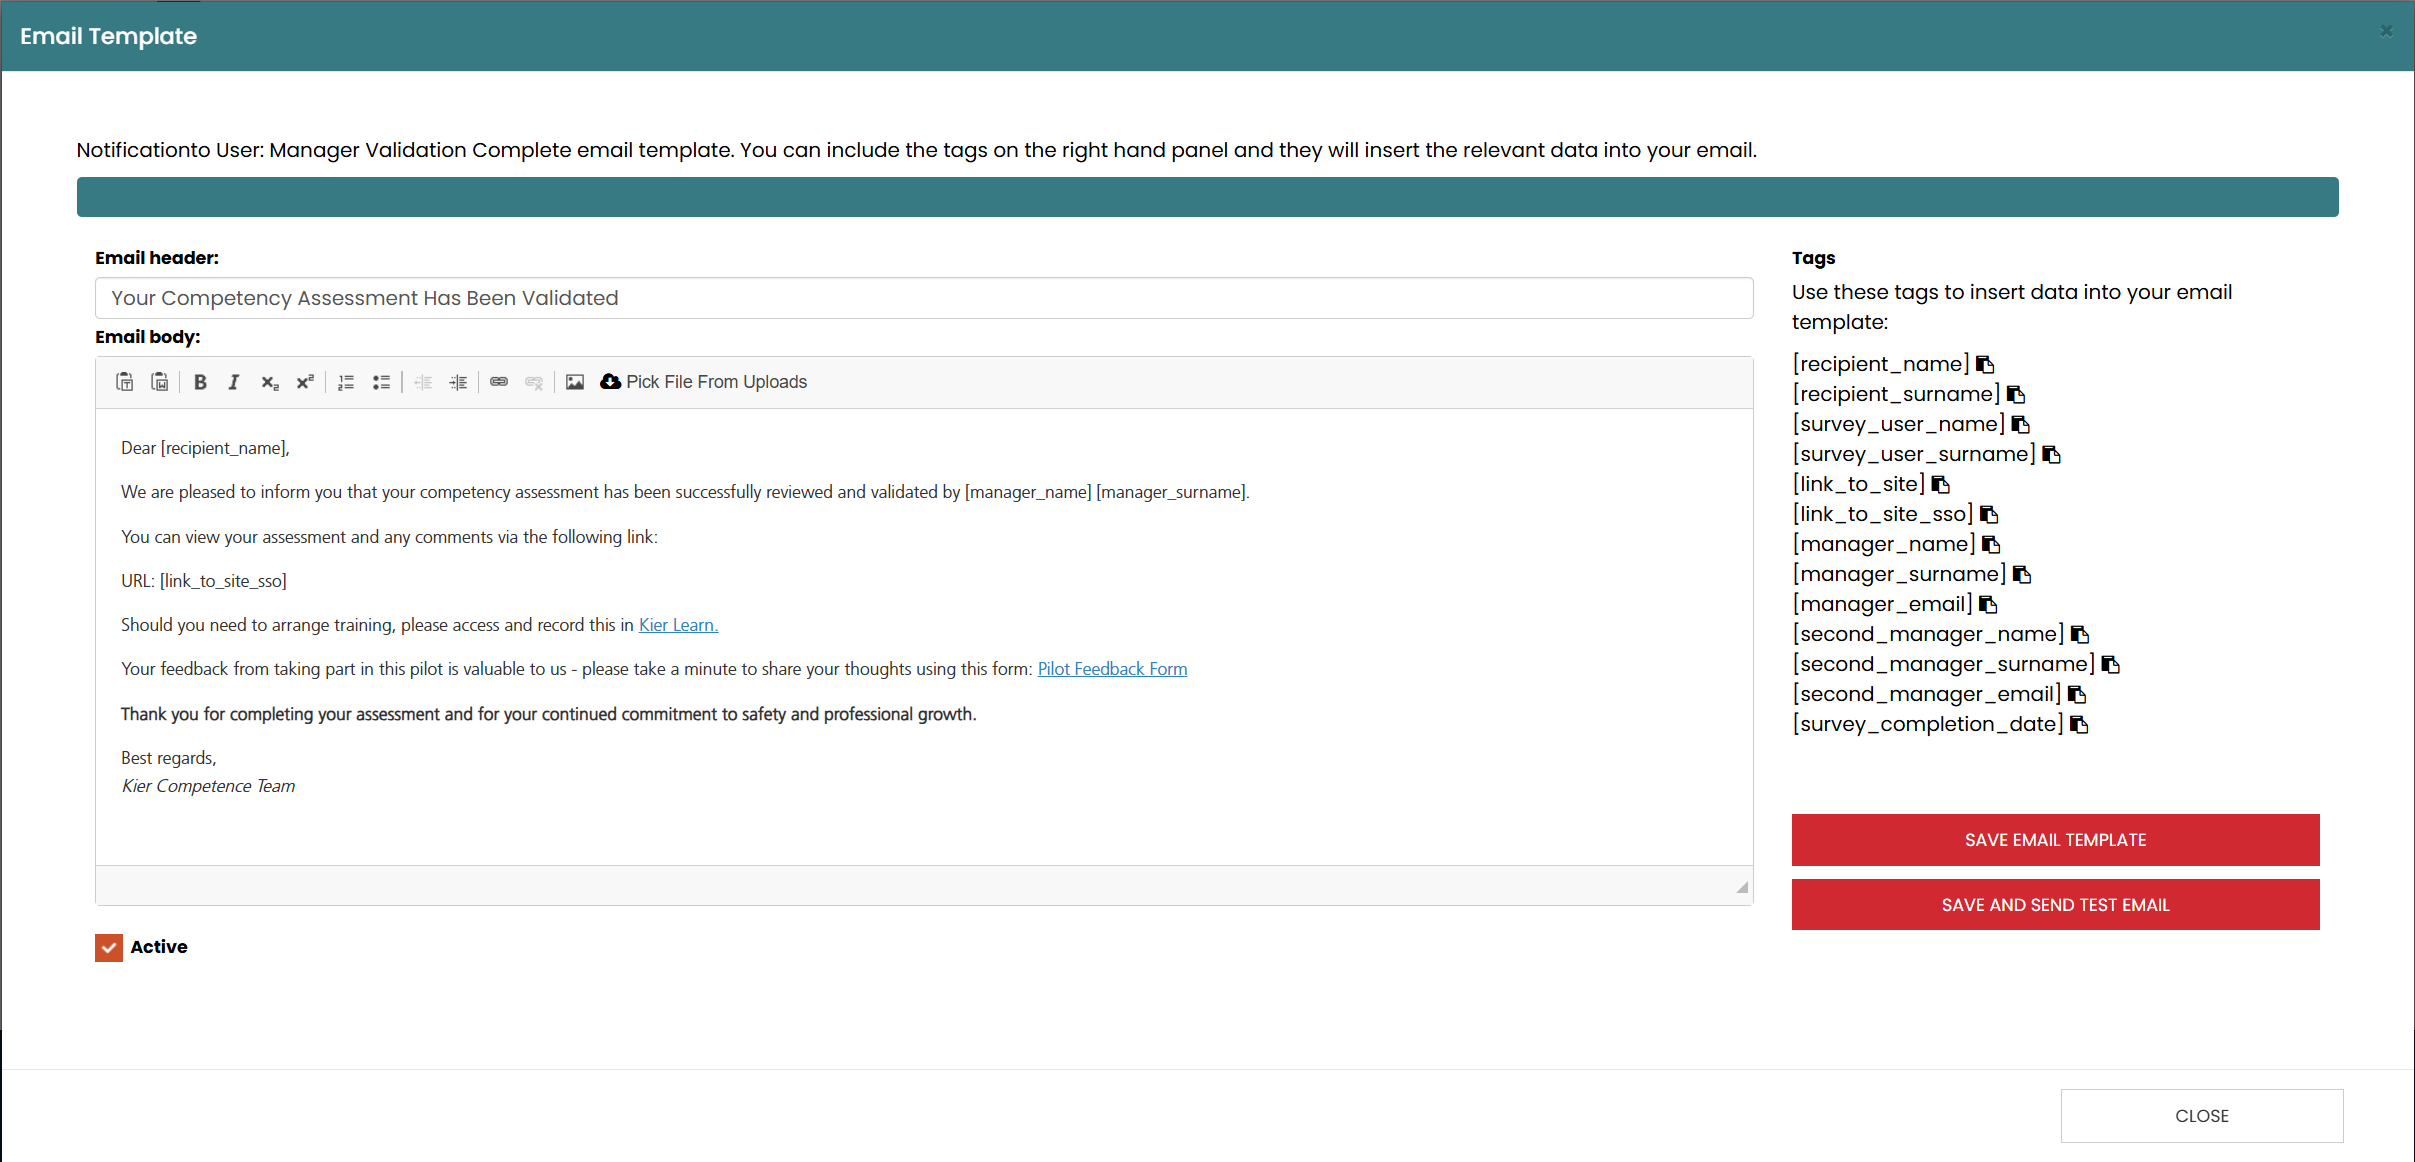This screenshot has height=1162, width=2415.
Task: Copy the [recipient_name] tag
Action: (1985, 364)
